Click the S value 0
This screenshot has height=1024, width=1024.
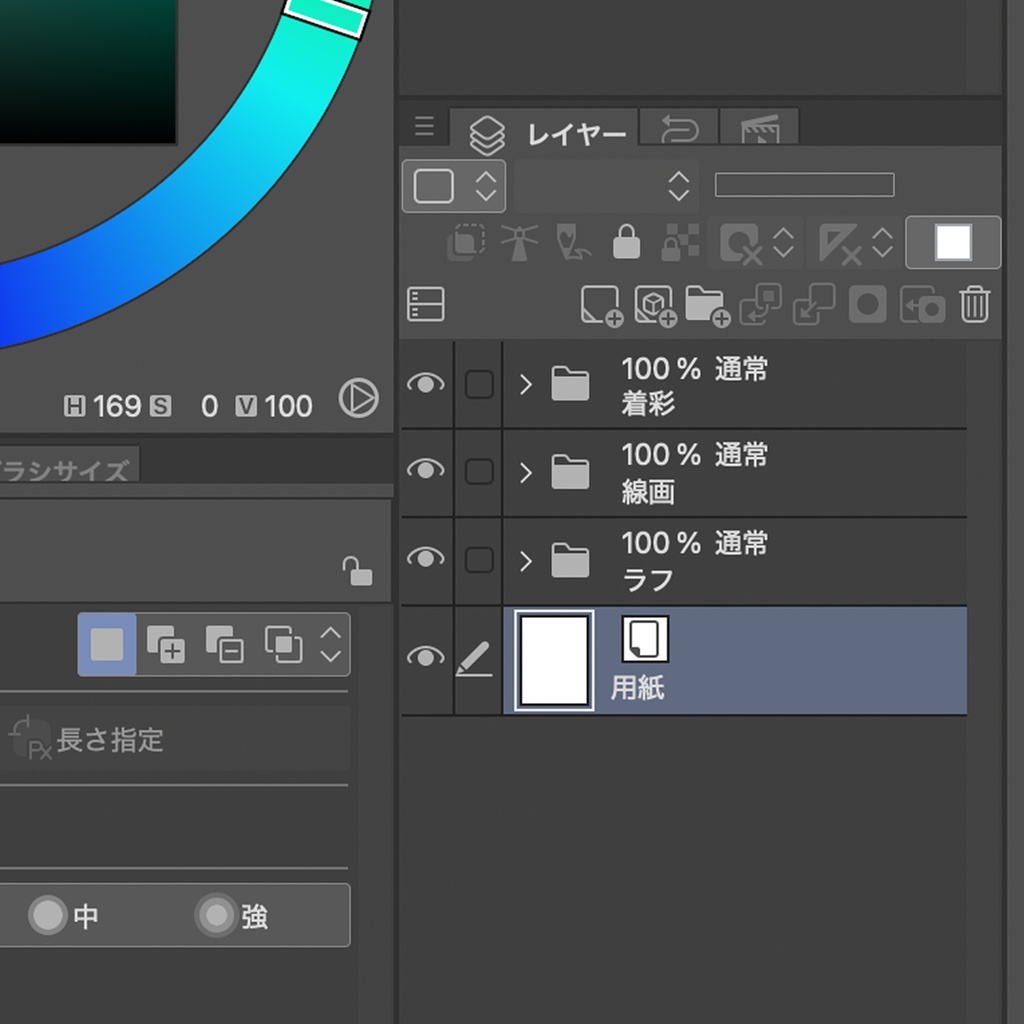point(209,406)
